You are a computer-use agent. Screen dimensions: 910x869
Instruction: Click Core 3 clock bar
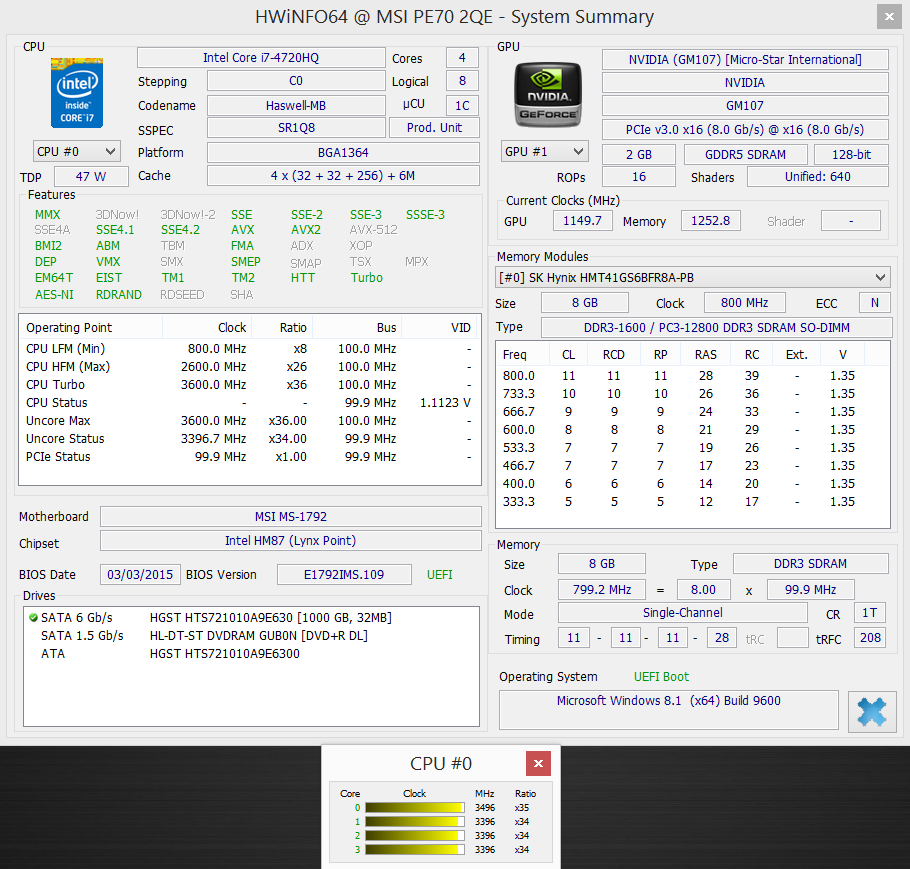[x=414, y=849]
